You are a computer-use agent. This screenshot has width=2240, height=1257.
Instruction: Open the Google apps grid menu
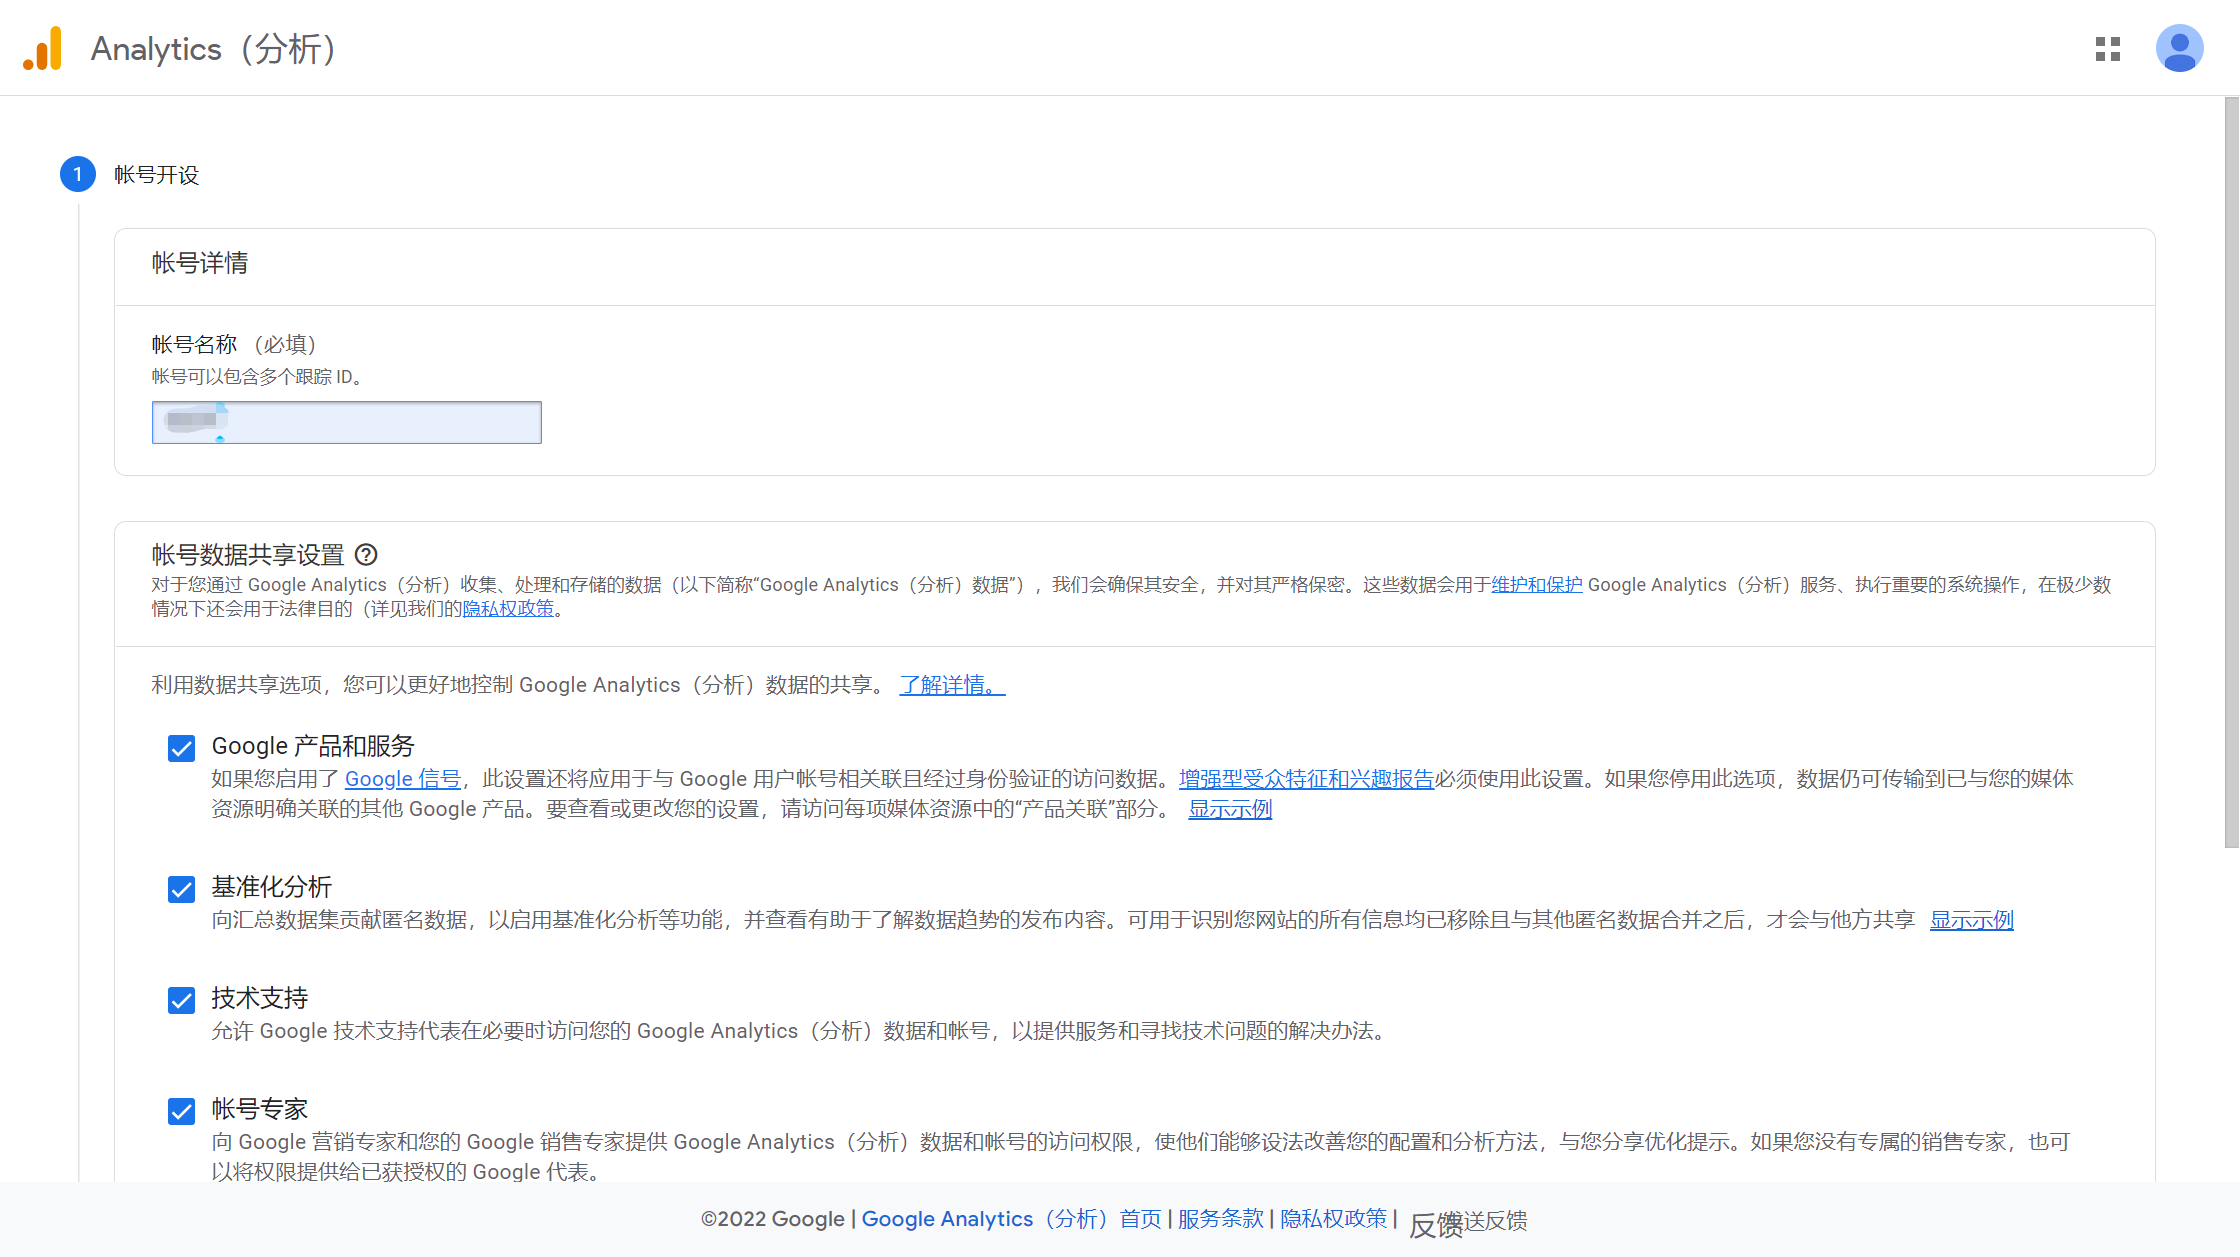tap(2108, 49)
